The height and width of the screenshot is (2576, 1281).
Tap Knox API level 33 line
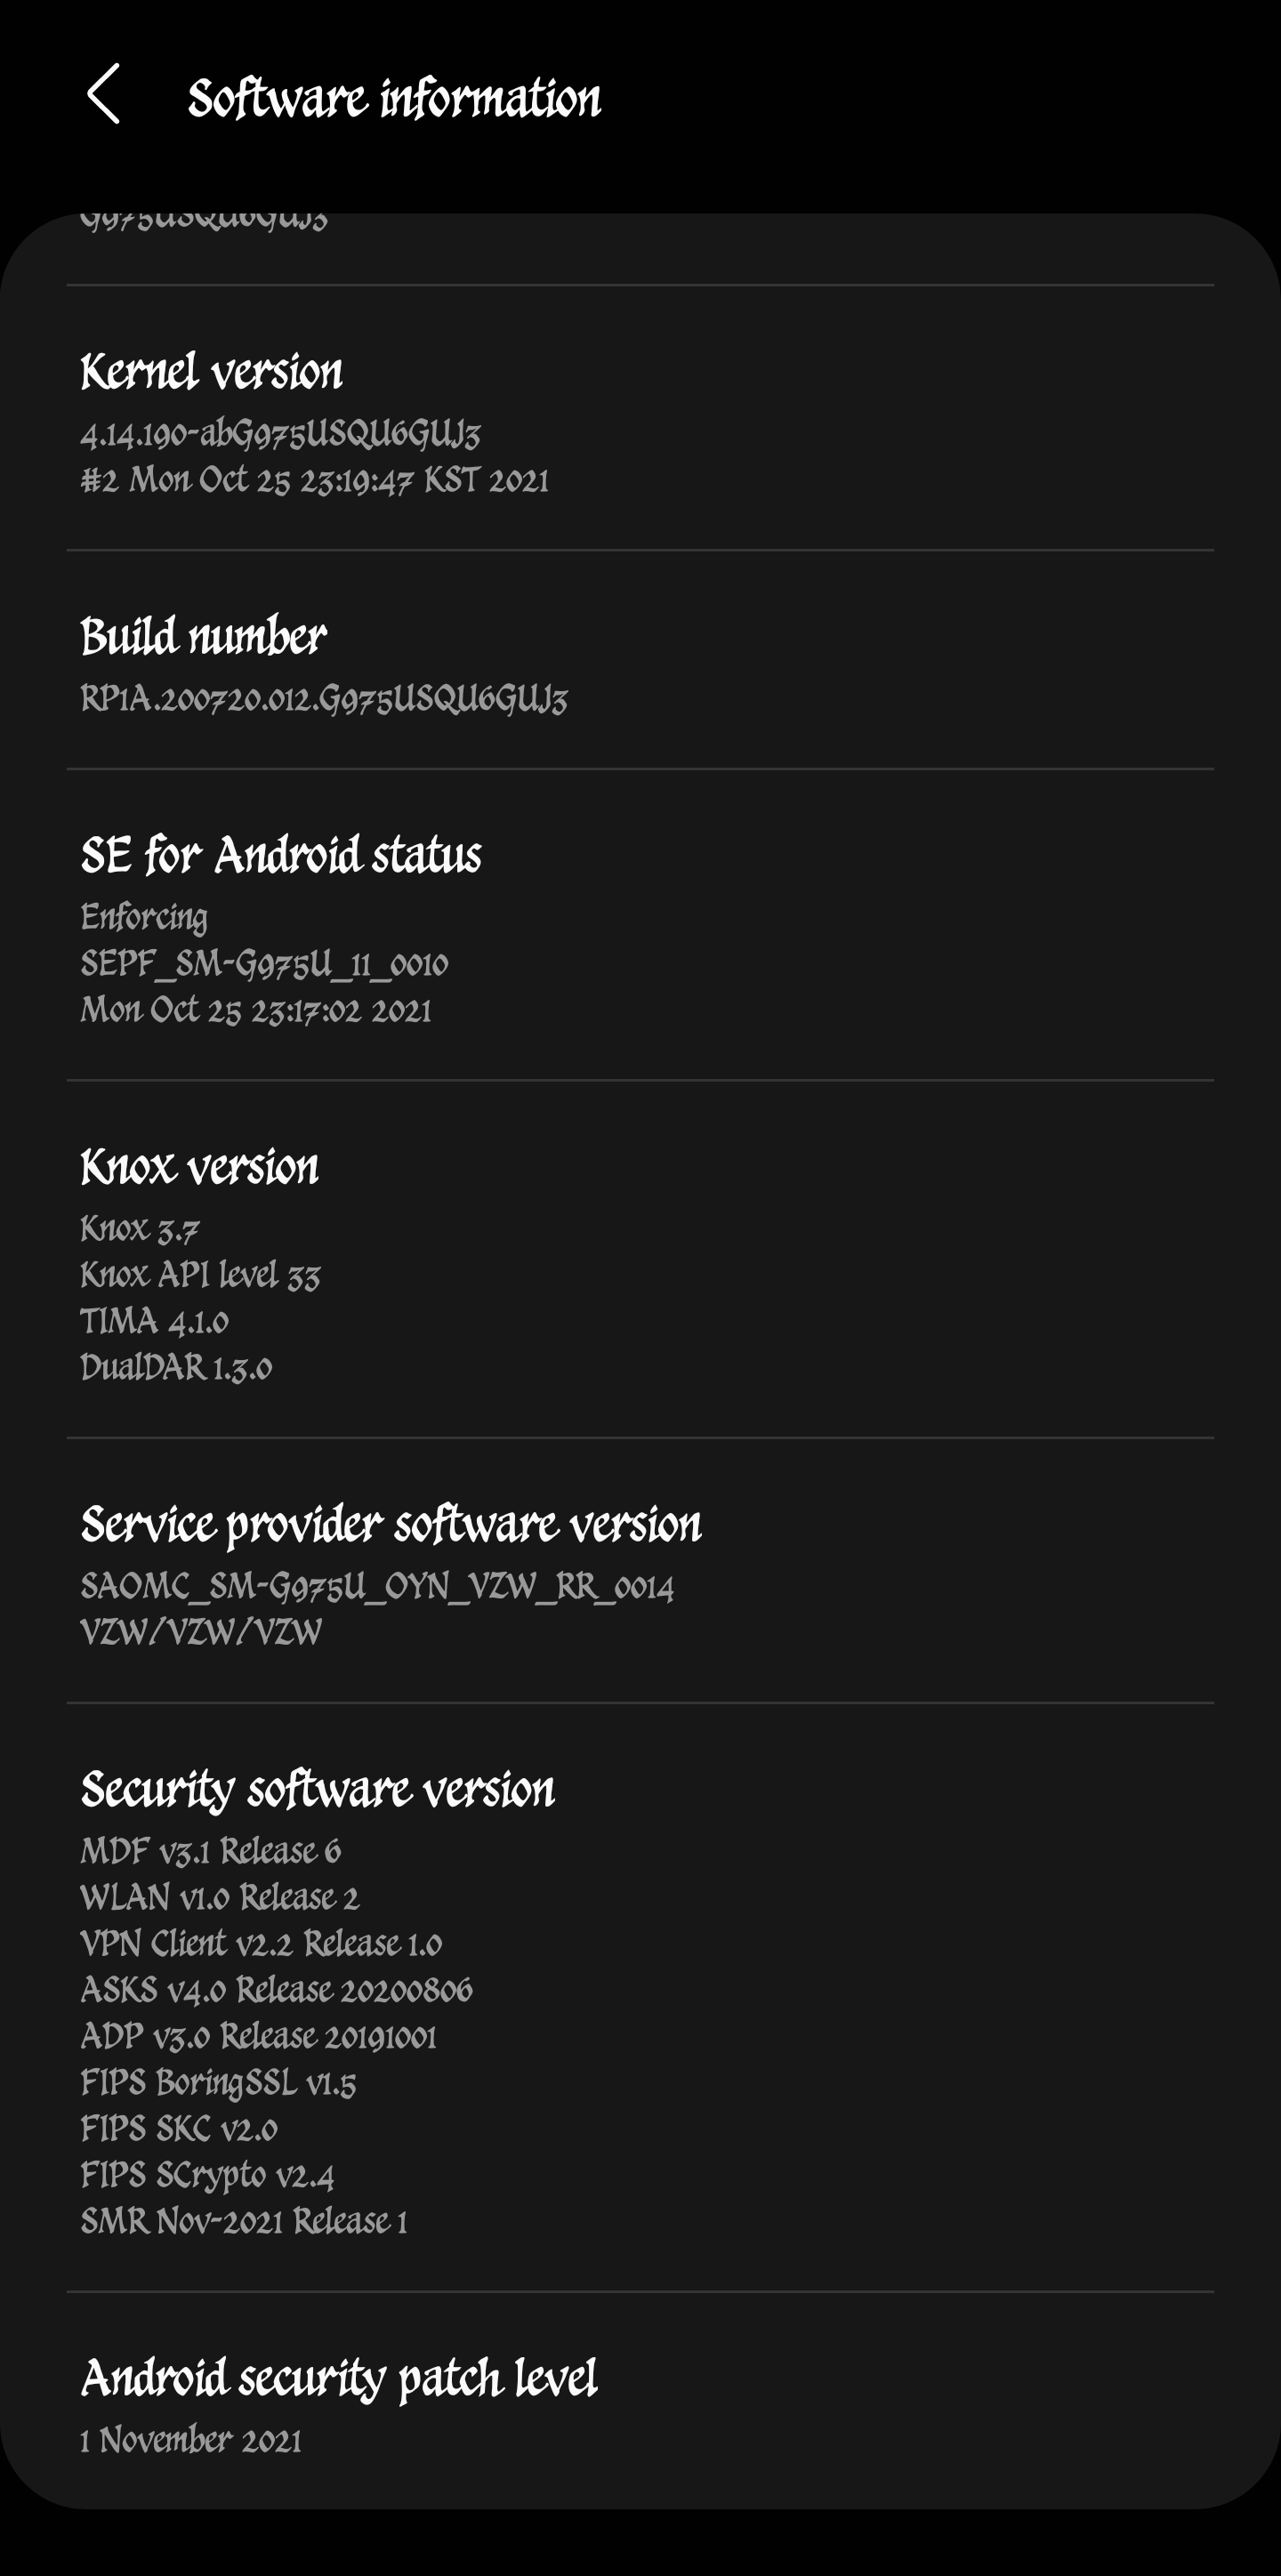(x=200, y=1275)
